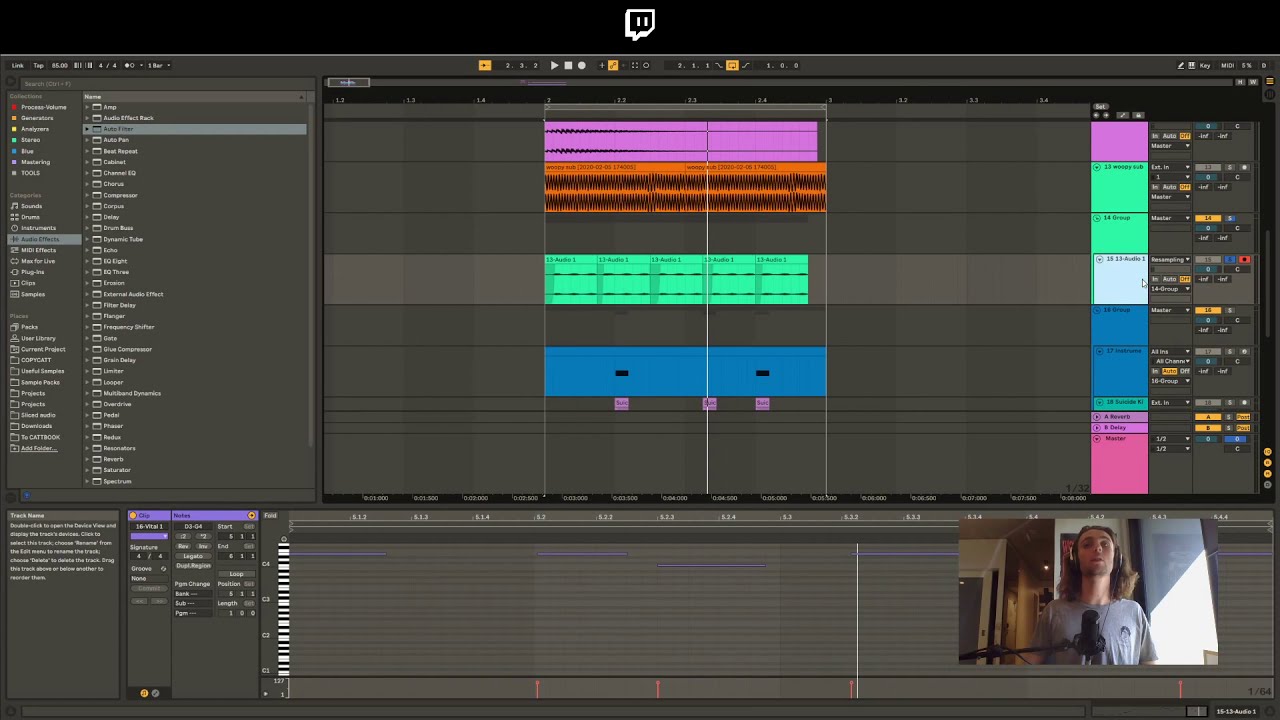
Task: Select the Stereo collection
Action: [30, 140]
